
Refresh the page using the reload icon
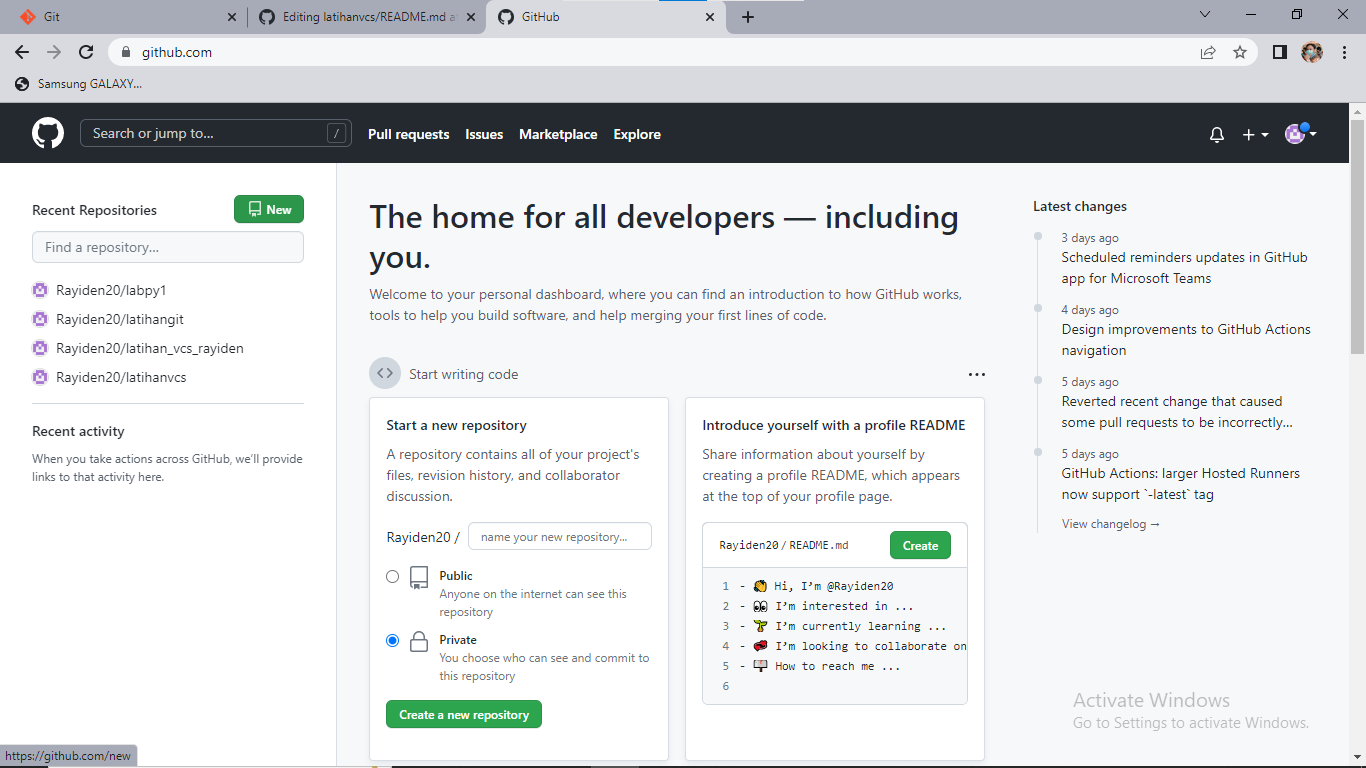click(86, 52)
